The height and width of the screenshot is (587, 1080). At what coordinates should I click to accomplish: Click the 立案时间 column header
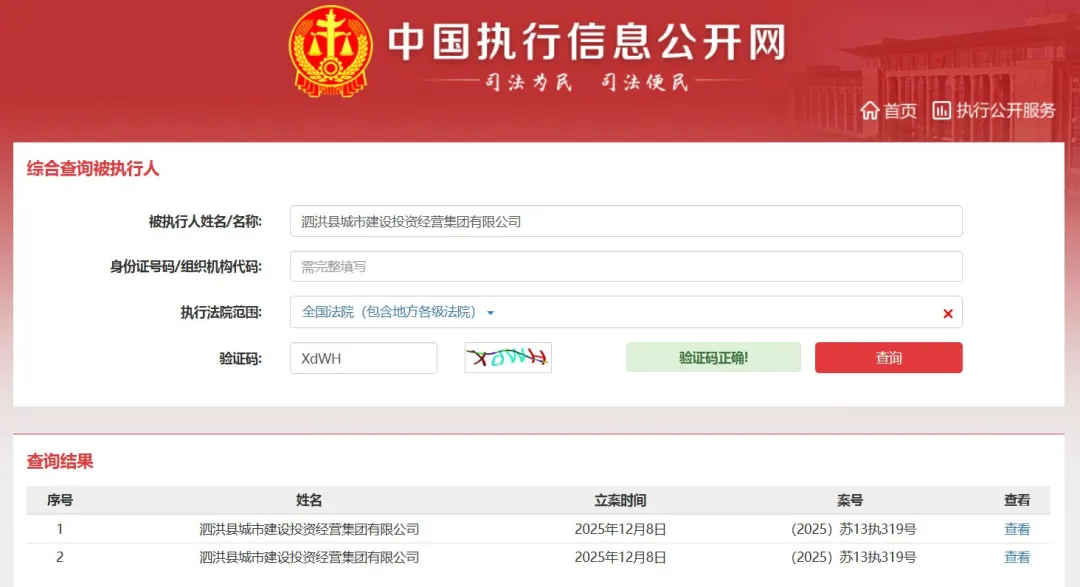[621, 500]
